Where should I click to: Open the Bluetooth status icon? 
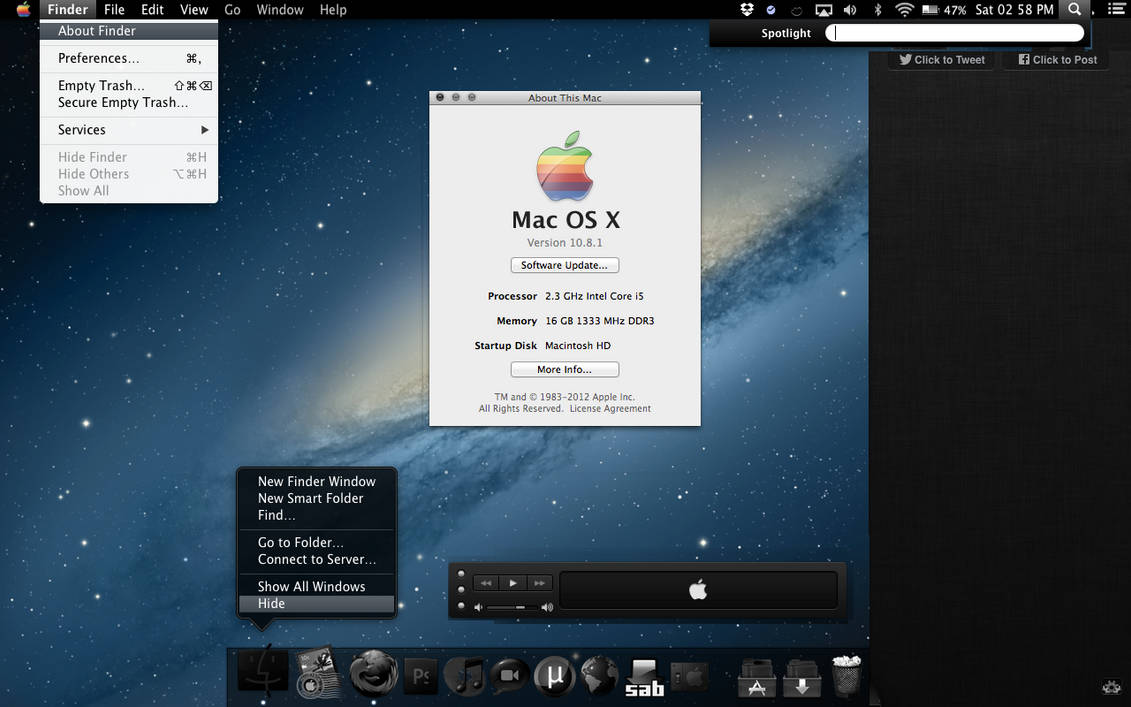(878, 9)
